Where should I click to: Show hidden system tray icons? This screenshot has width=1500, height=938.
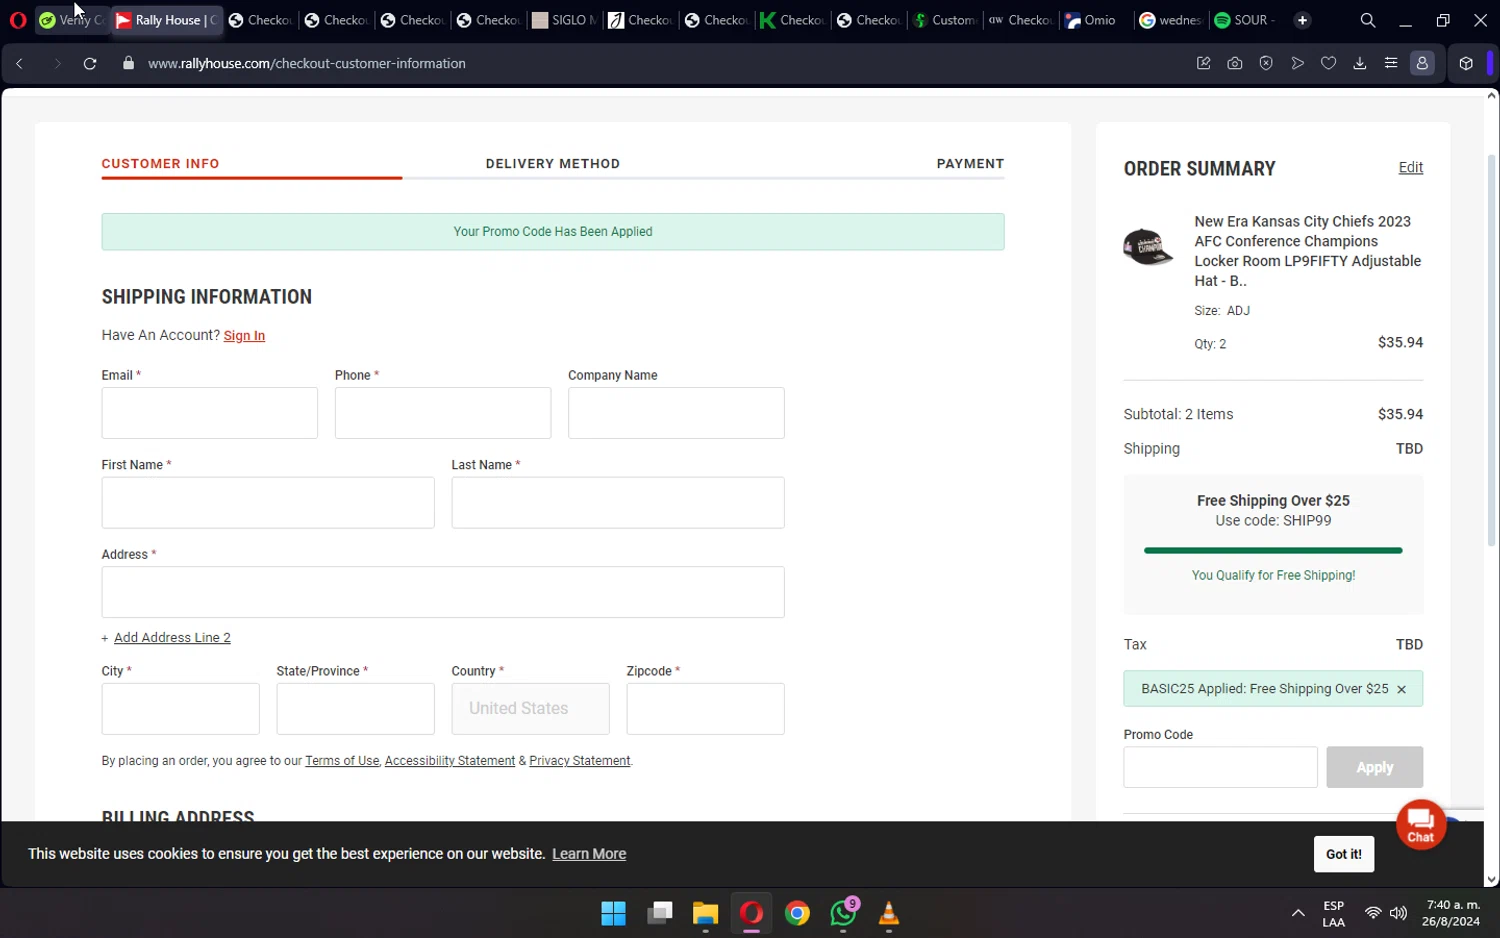coord(1298,913)
